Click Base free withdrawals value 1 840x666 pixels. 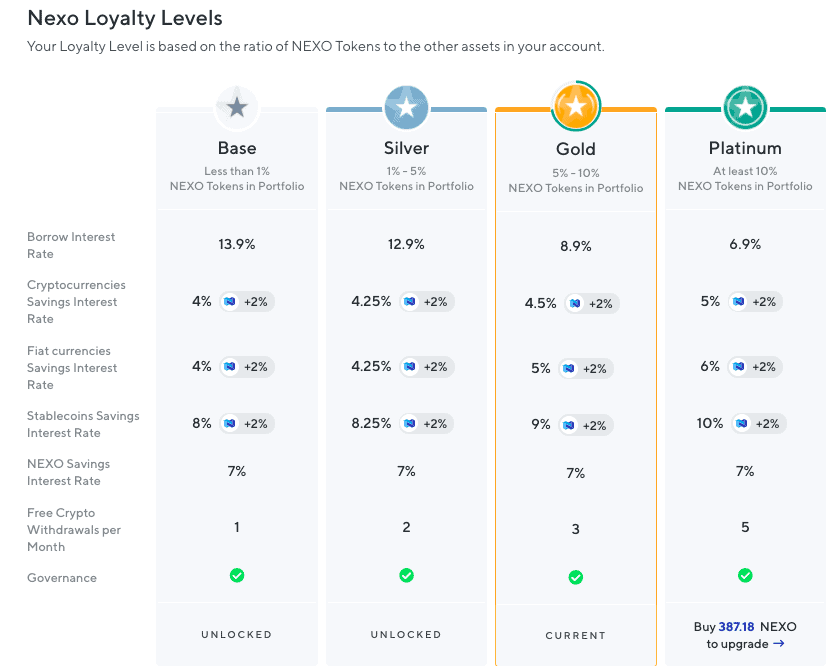coord(237,527)
